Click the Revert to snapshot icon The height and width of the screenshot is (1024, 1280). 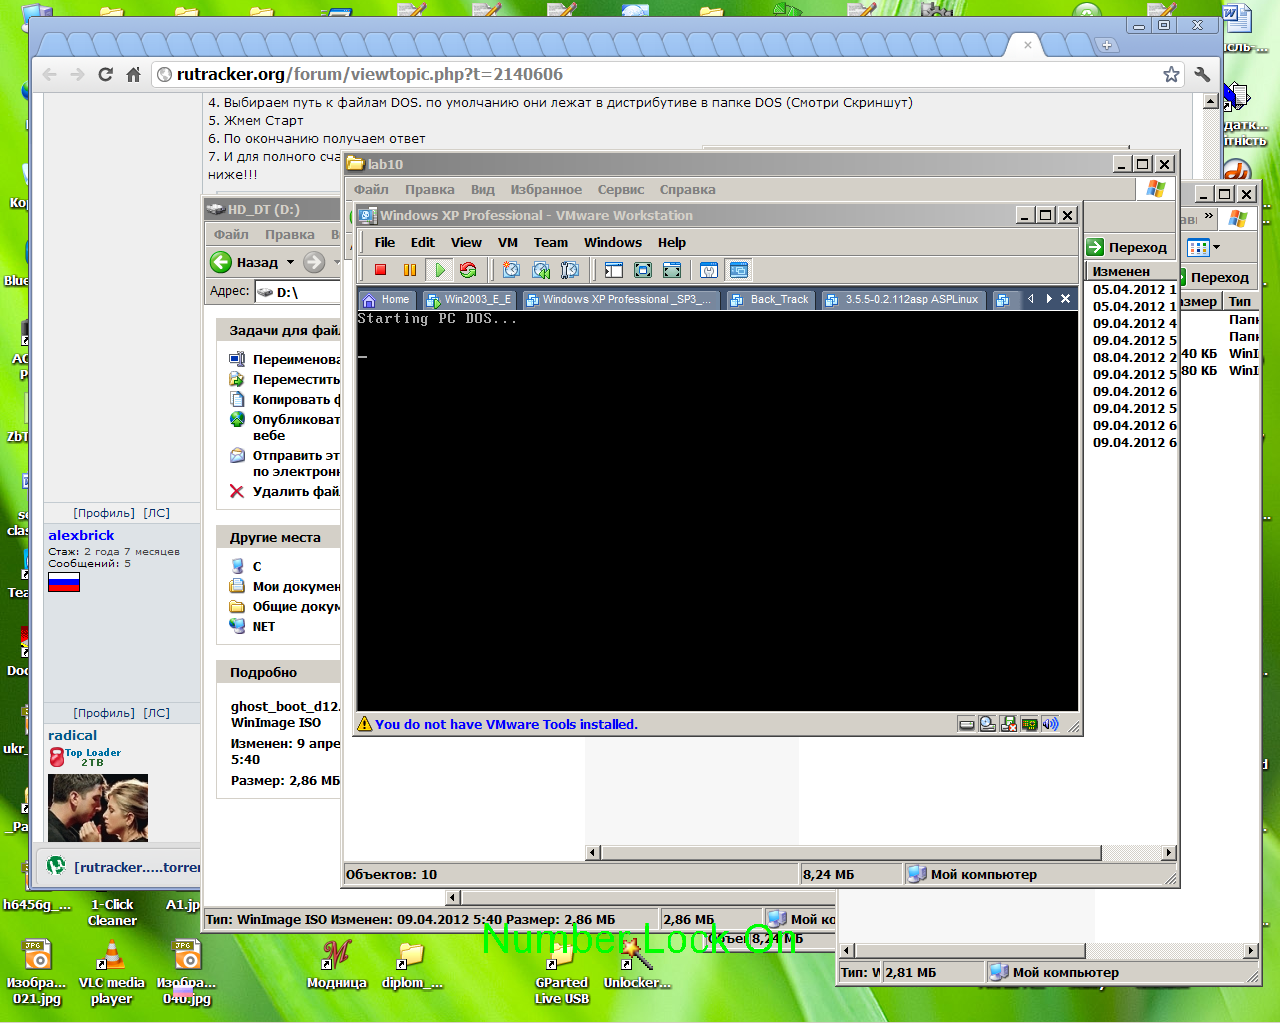click(541, 270)
